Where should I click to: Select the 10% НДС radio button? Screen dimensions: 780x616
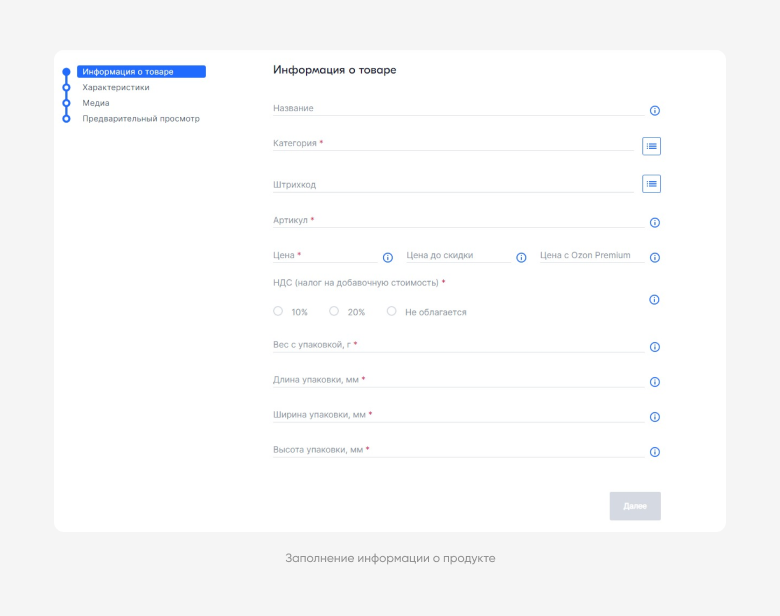click(278, 311)
